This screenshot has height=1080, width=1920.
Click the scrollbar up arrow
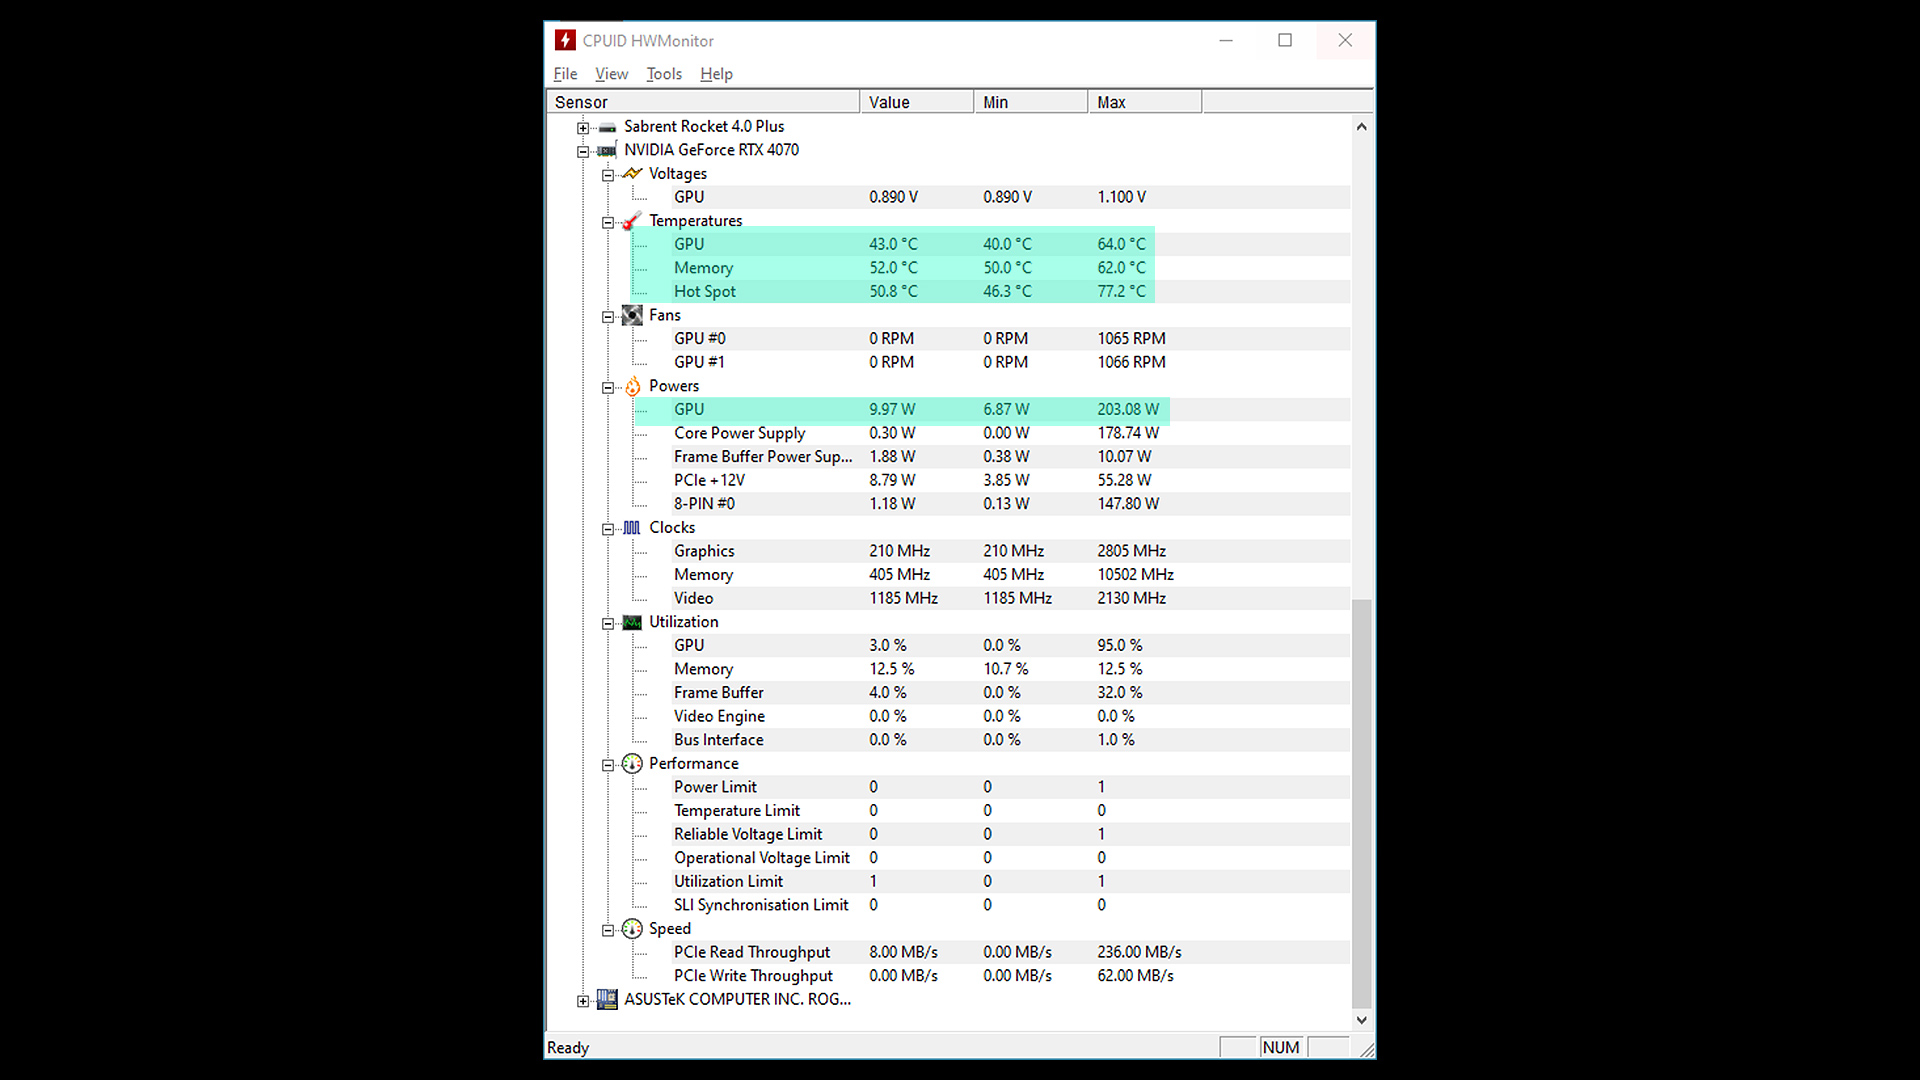click(x=1361, y=127)
